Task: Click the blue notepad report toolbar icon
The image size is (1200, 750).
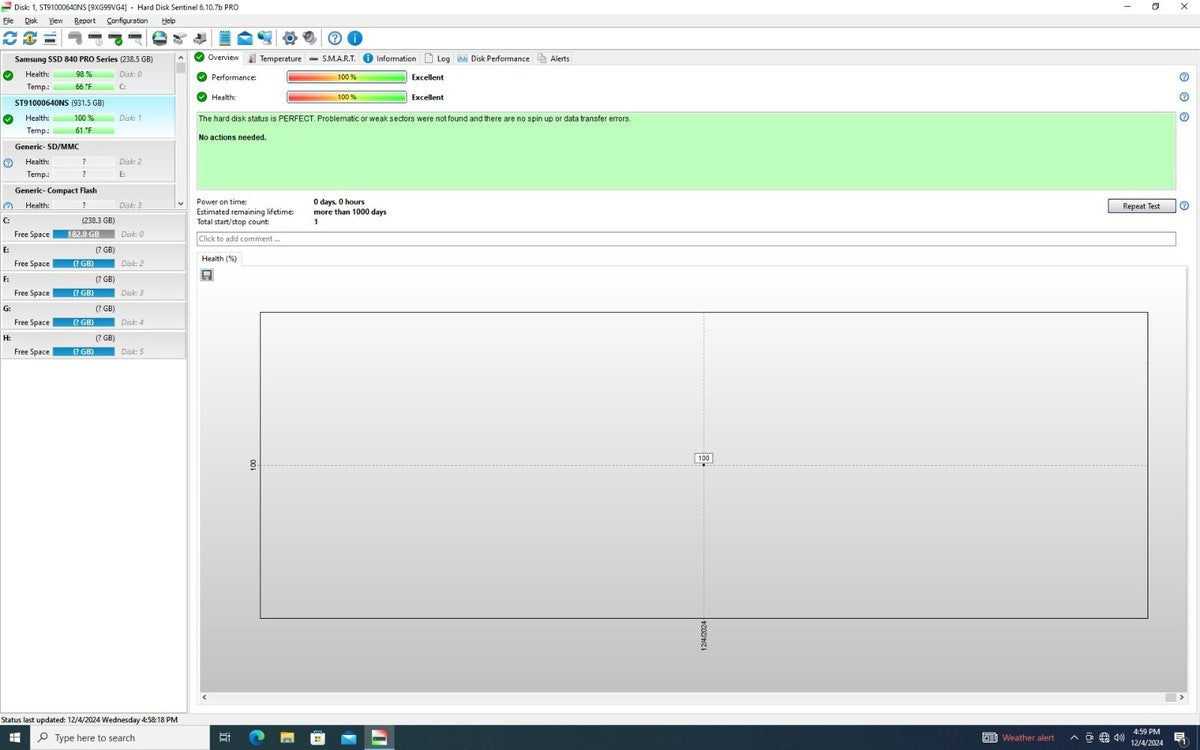Action: tap(225, 38)
